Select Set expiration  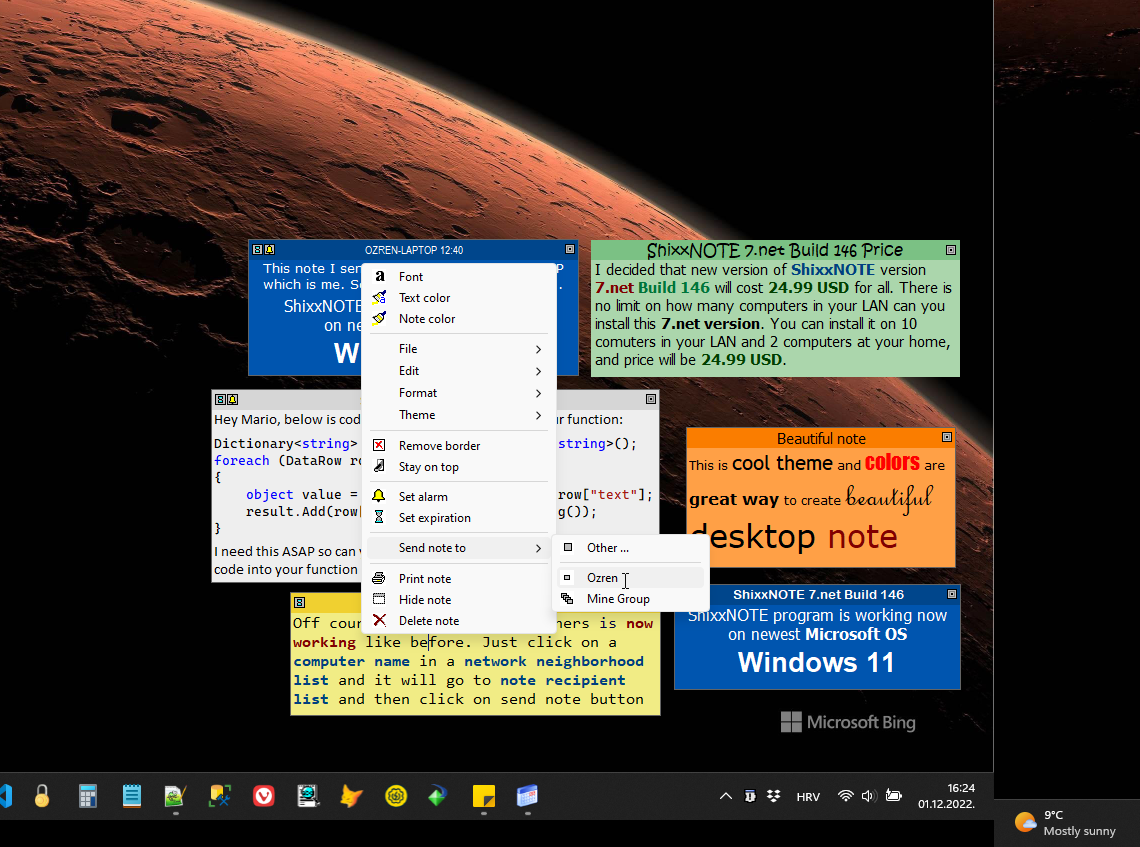click(458, 518)
